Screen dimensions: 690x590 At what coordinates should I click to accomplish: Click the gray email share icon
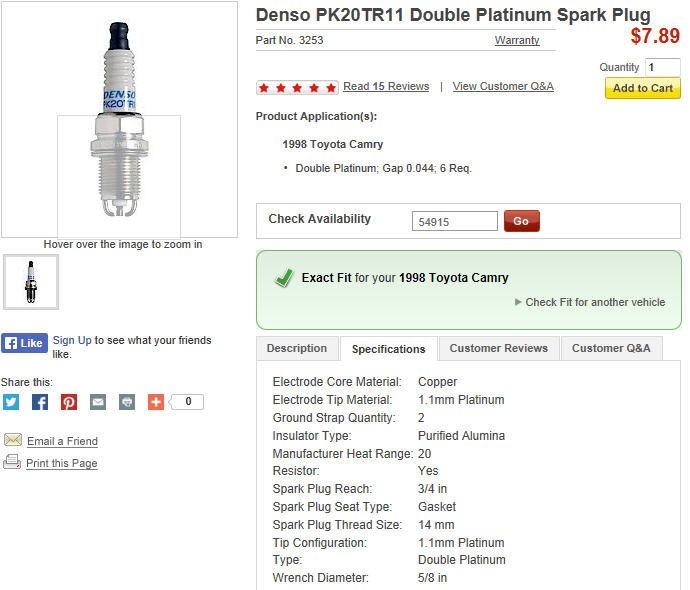point(98,402)
